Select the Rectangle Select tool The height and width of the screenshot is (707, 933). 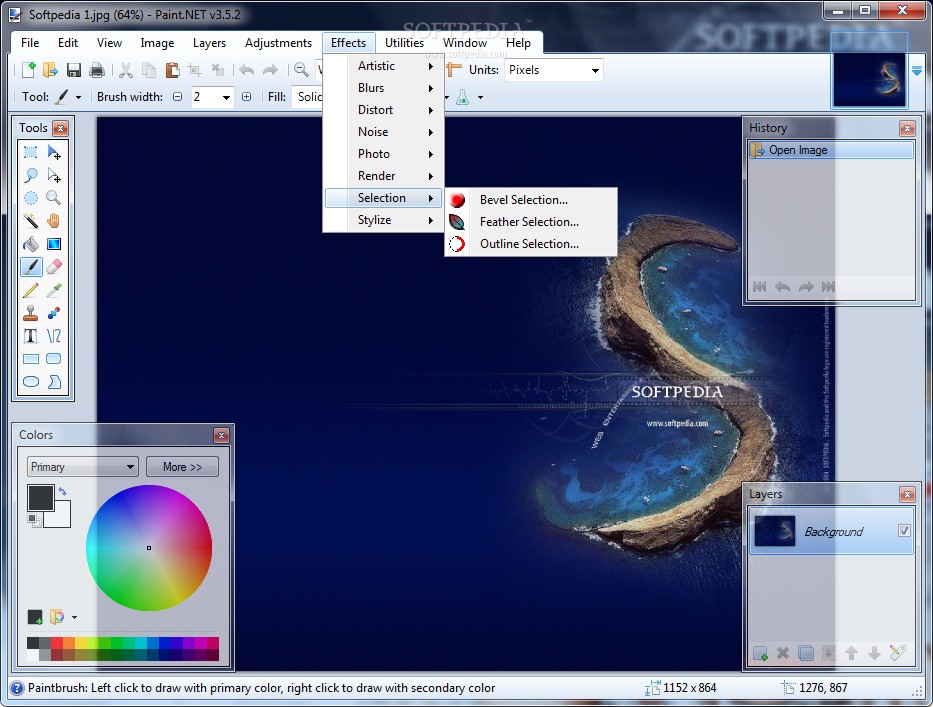click(x=30, y=152)
